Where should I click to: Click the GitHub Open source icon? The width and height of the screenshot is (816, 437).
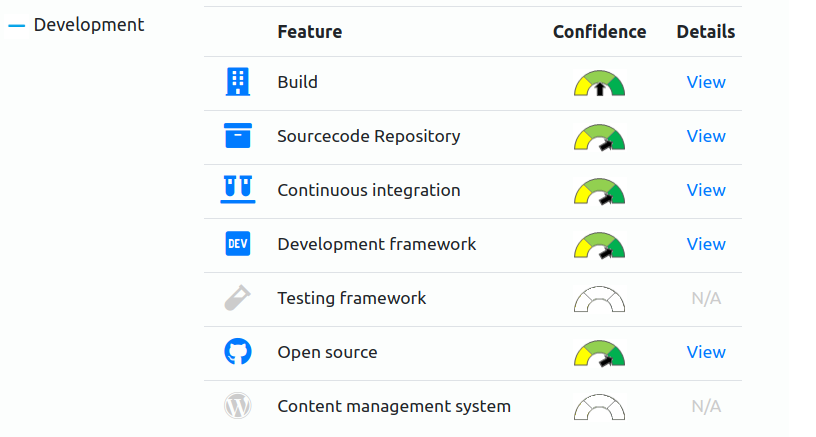tap(238, 352)
